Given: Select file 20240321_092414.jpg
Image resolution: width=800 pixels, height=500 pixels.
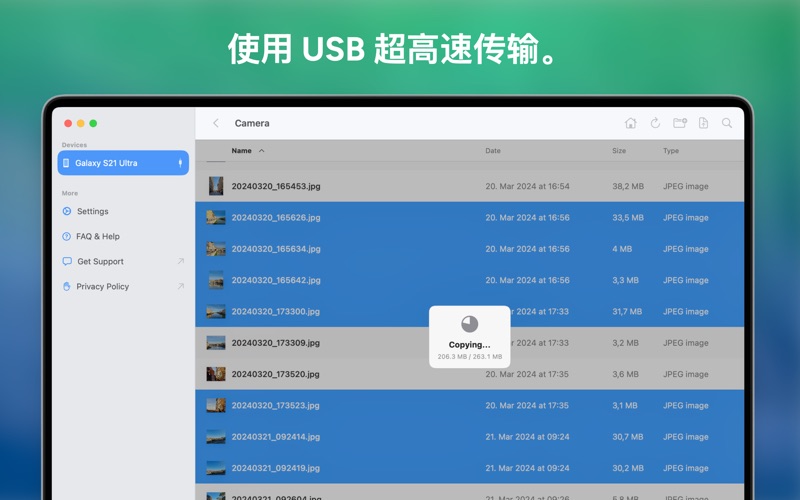Looking at the screenshot, I should click(x=469, y=437).
